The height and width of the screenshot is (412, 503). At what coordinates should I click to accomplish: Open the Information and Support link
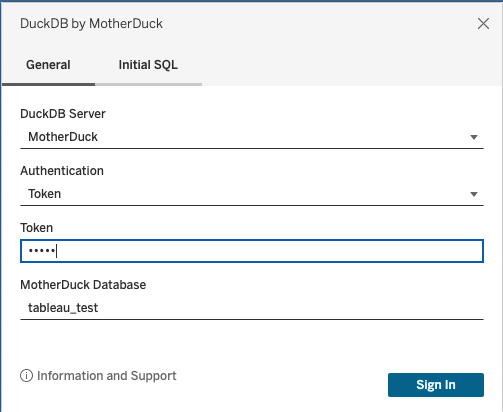pos(107,376)
